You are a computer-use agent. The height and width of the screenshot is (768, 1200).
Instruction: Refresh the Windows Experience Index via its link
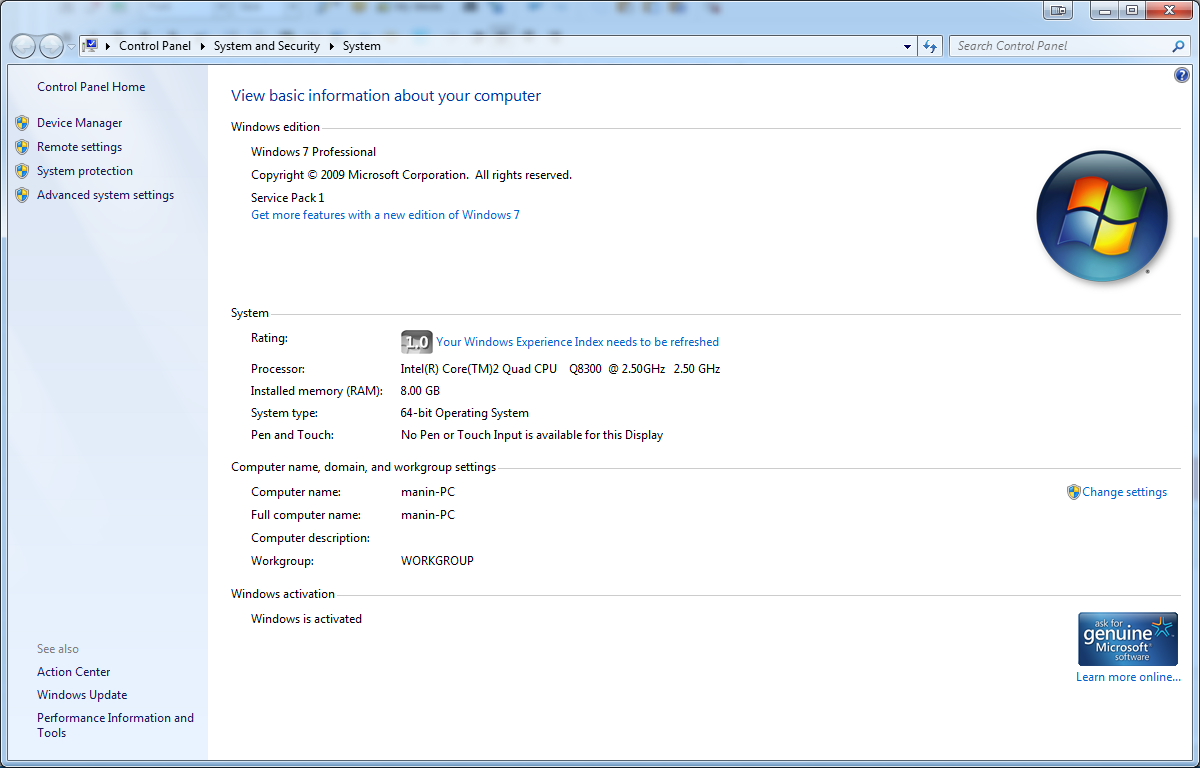[577, 342]
